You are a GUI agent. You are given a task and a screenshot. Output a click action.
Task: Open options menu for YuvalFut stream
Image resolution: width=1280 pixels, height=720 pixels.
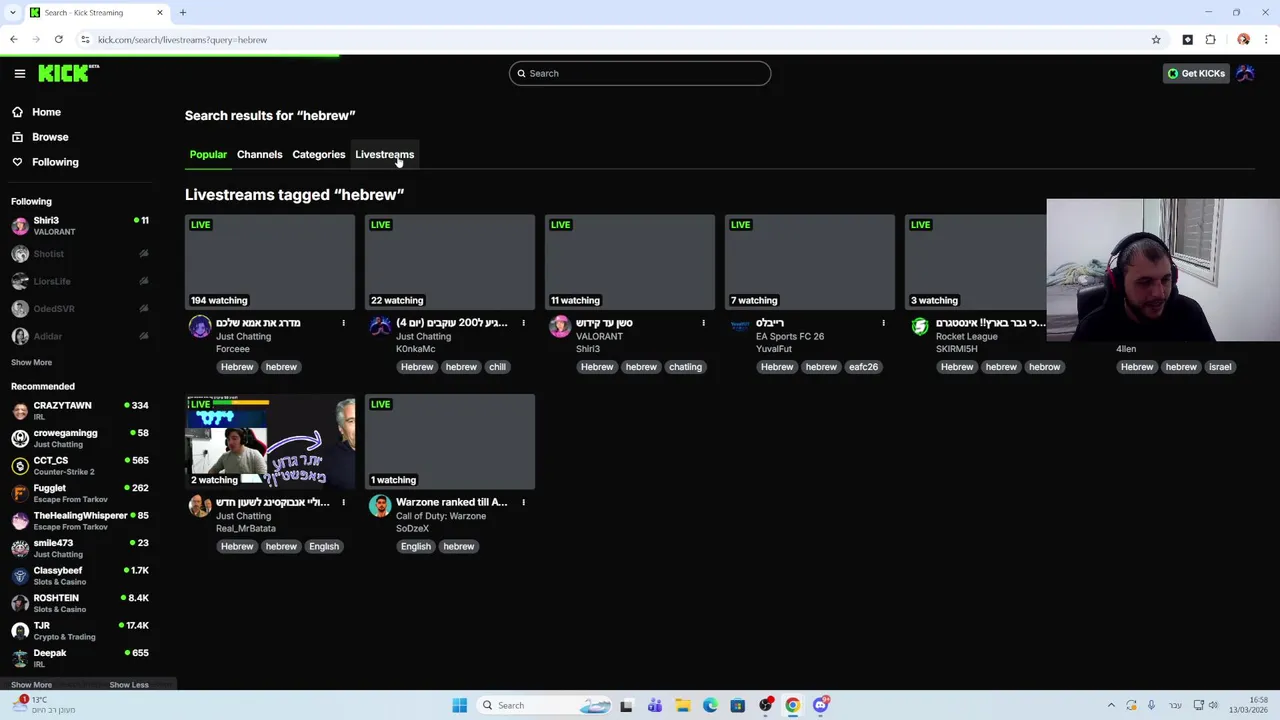pyautogui.click(x=883, y=323)
